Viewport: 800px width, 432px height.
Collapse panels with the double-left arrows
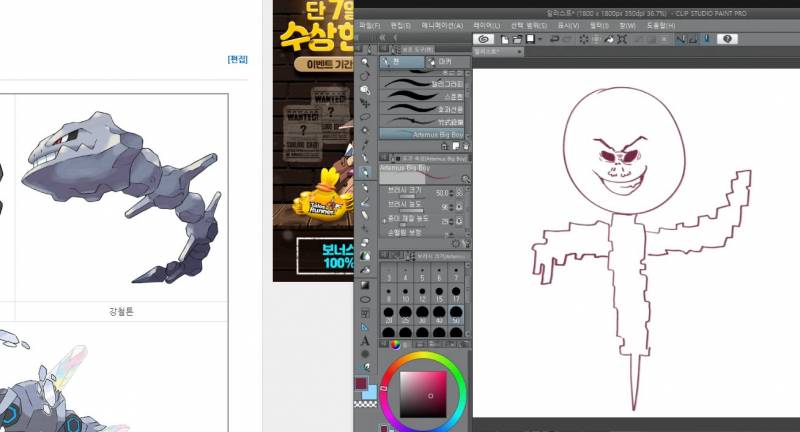[382, 38]
